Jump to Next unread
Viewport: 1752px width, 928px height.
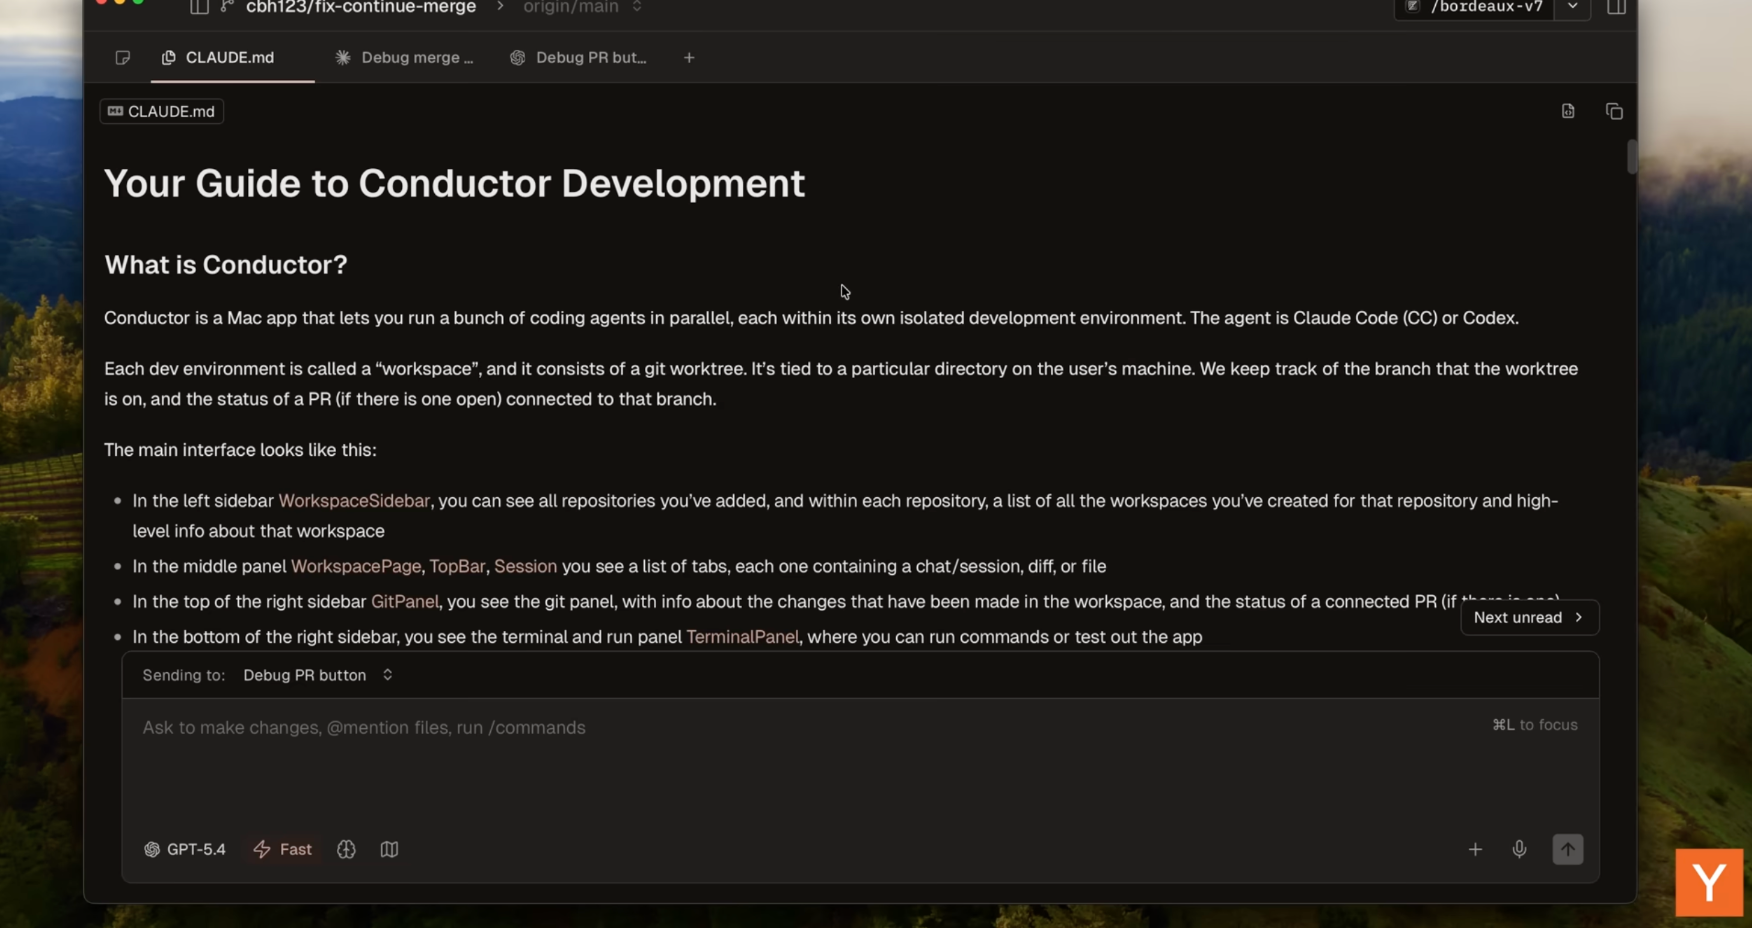1529,617
